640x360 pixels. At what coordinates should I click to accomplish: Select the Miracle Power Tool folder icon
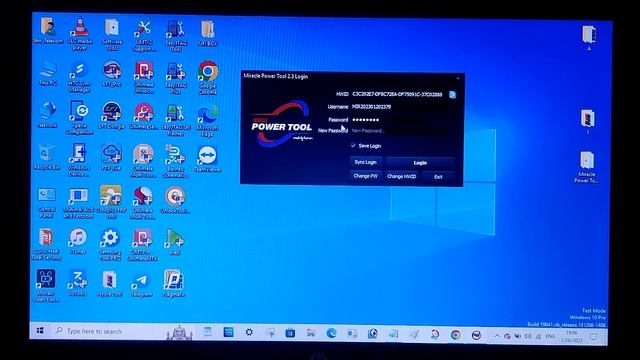[x=587, y=167]
